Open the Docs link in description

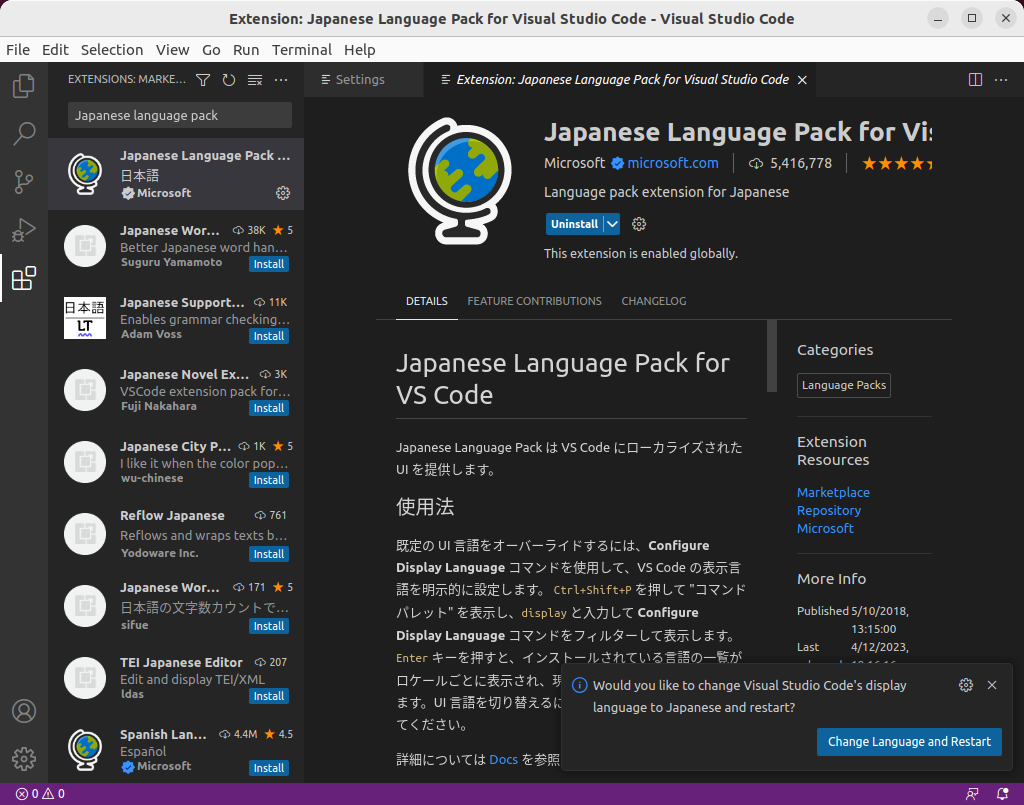click(x=503, y=759)
